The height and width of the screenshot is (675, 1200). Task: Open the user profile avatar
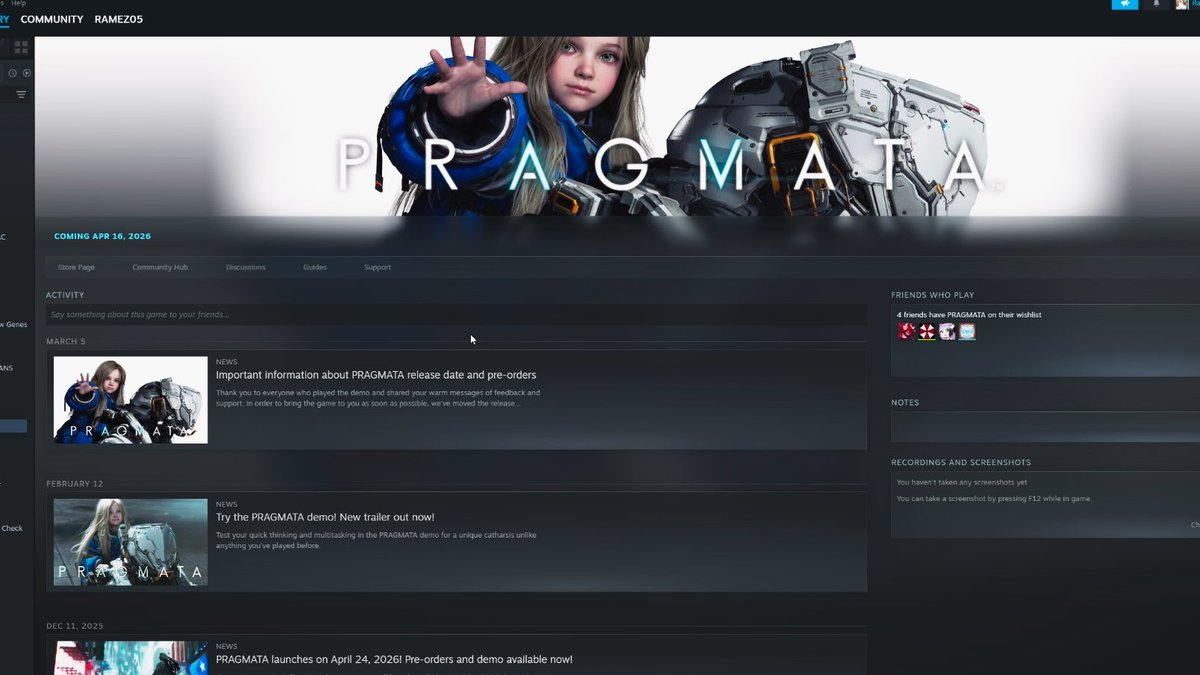[1181, 4]
